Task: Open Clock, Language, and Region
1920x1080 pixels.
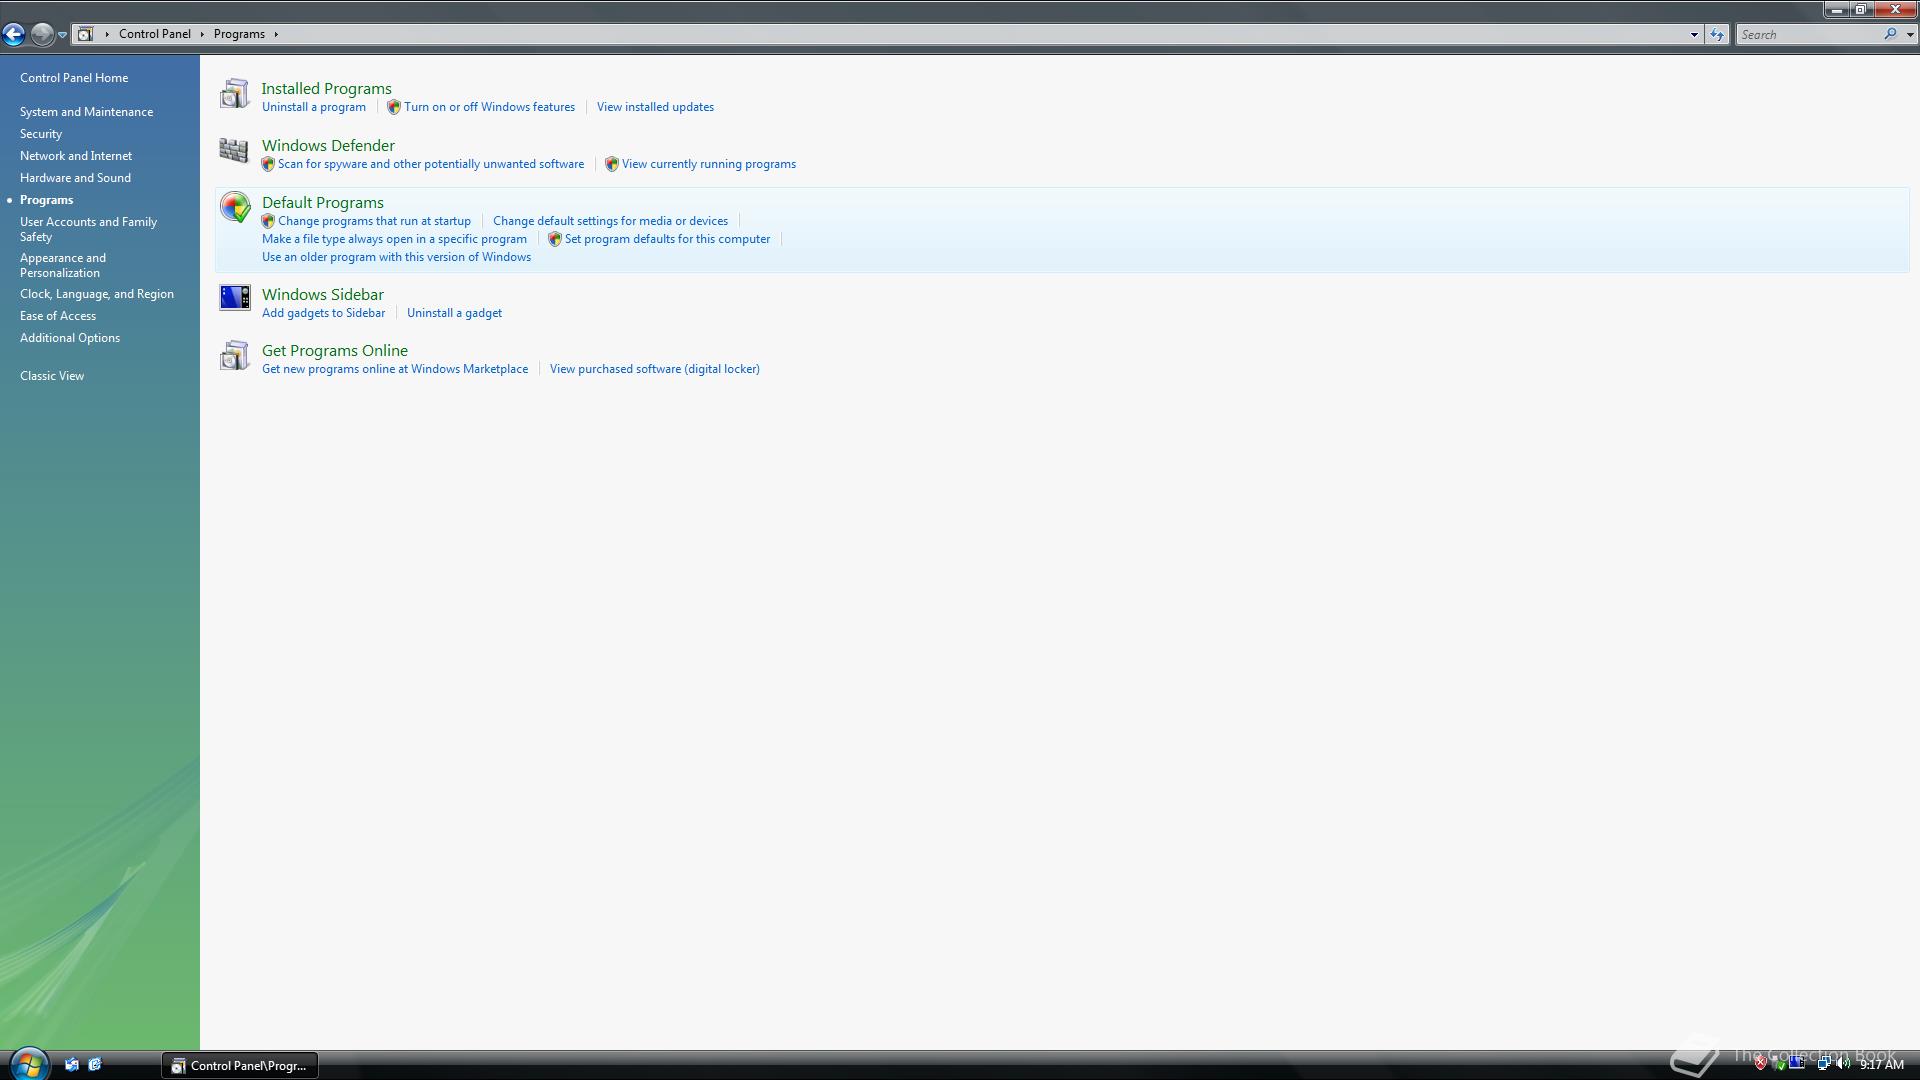Action: pyautogui.click(x=97, y=294)
